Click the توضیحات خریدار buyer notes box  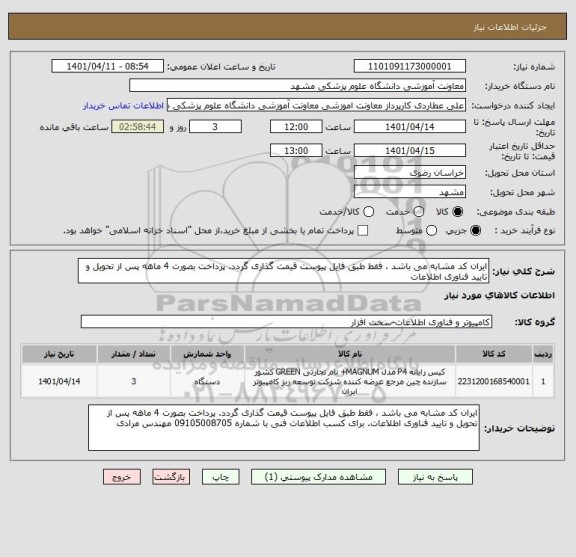284,428
